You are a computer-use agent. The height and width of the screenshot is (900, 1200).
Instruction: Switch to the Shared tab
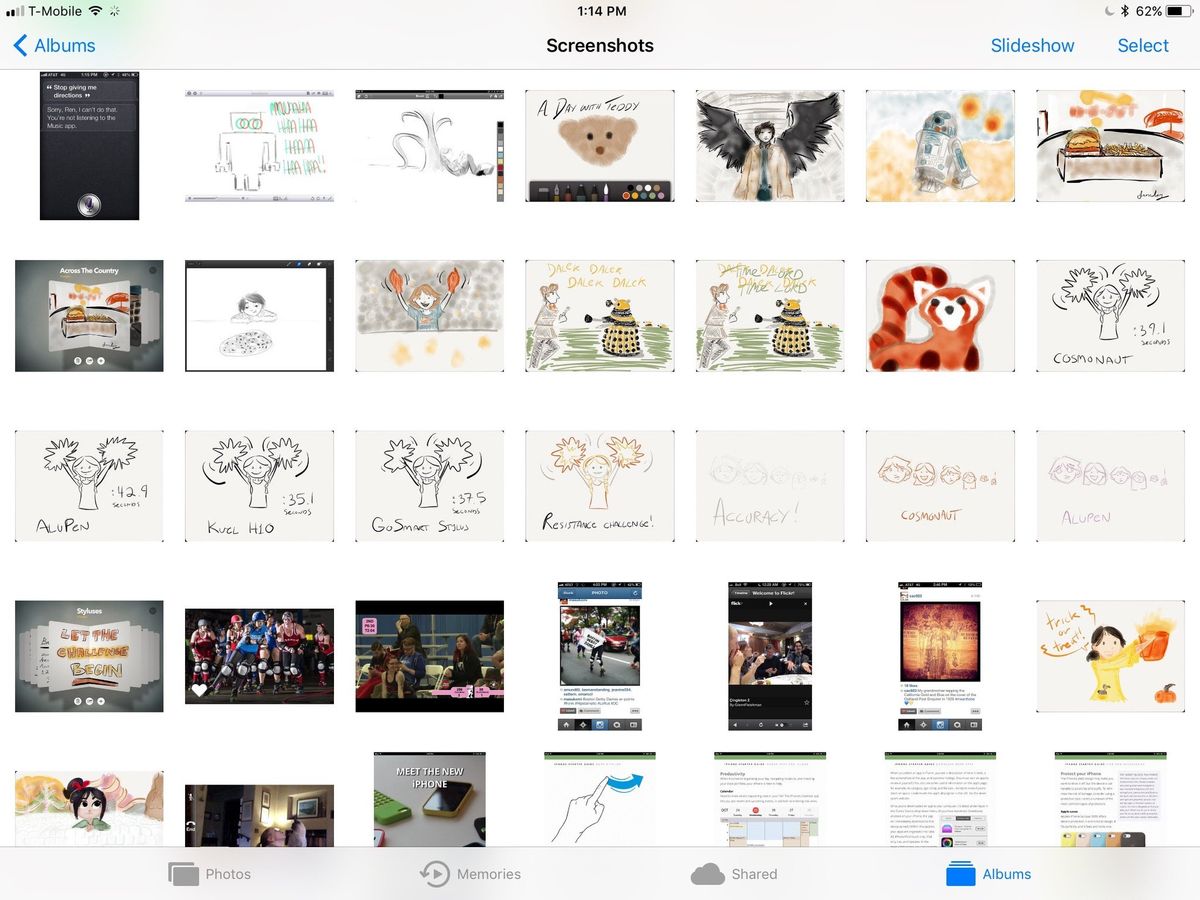click(x=735, y=873)
